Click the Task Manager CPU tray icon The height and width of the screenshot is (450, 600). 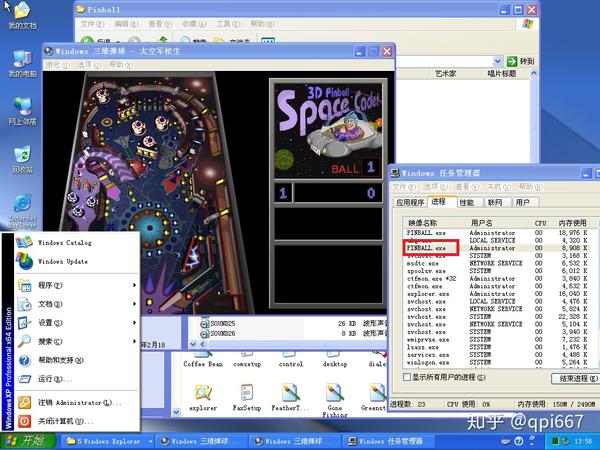(555, 441)
